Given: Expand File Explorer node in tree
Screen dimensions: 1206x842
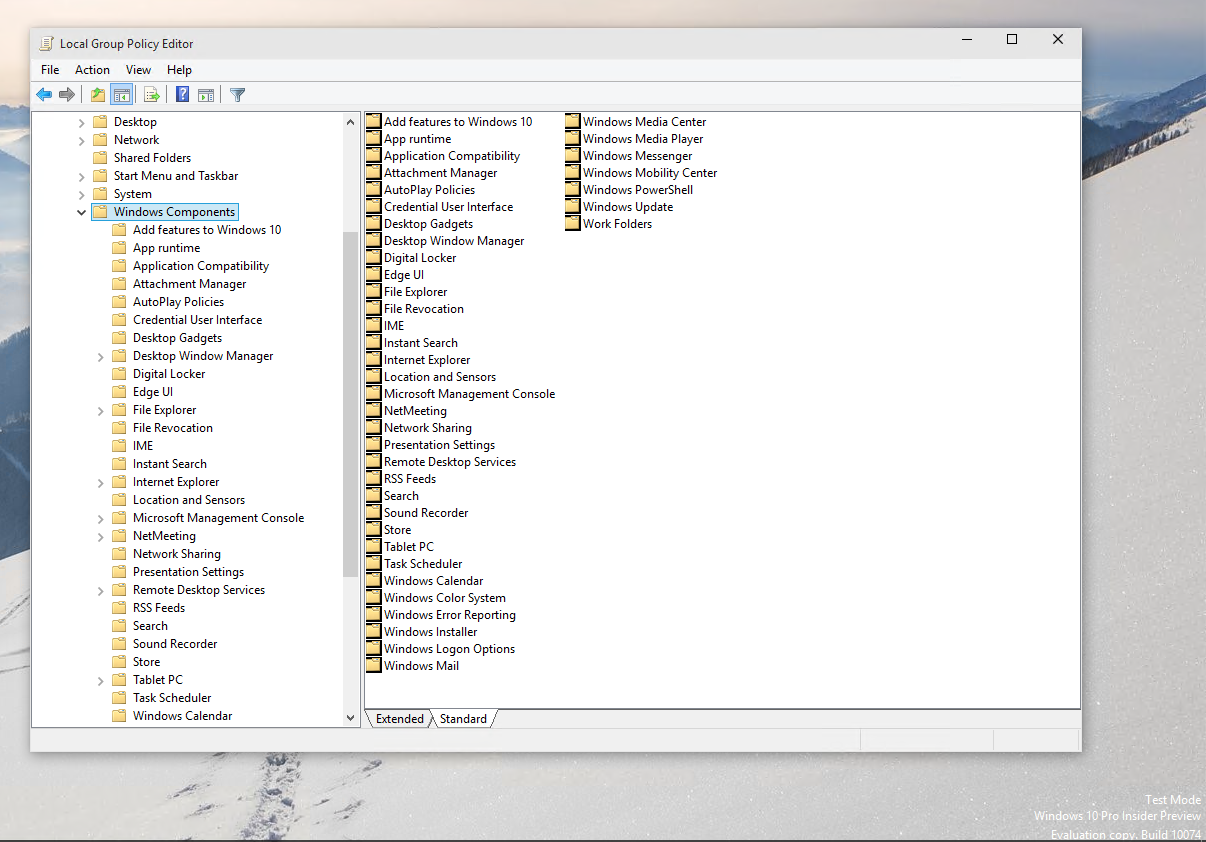Looking at the screenshot, I should (101, 410).
